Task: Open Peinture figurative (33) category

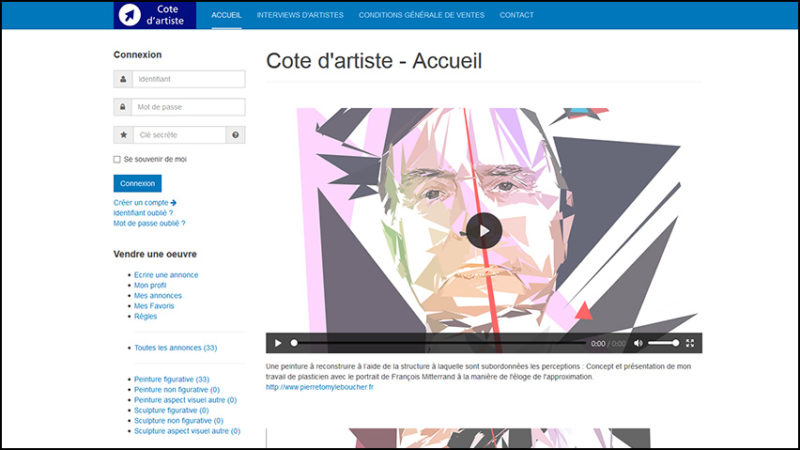Action: pyautogui.click(x=171, y=380)
